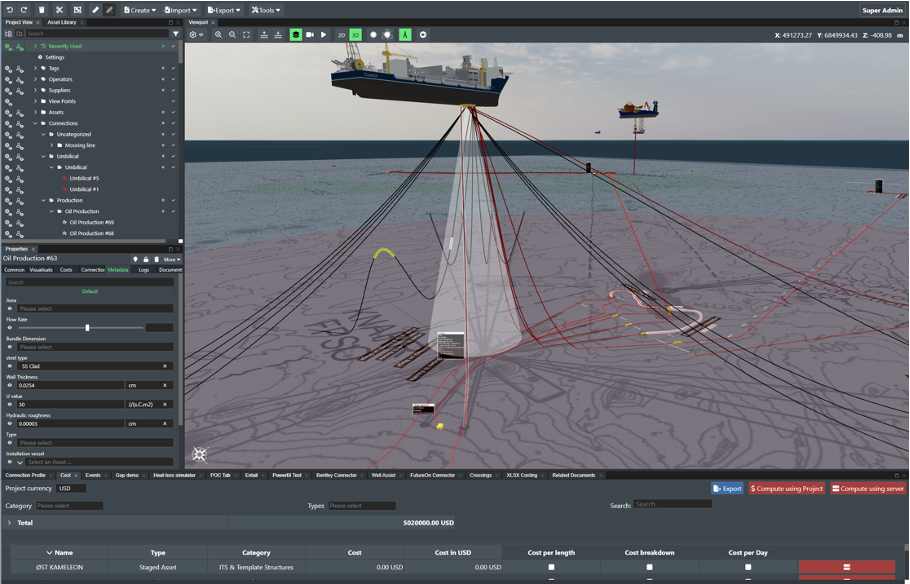Open the Tools dropdown menu
Viewport: 910px width, 584px height.
pos(266,10)
